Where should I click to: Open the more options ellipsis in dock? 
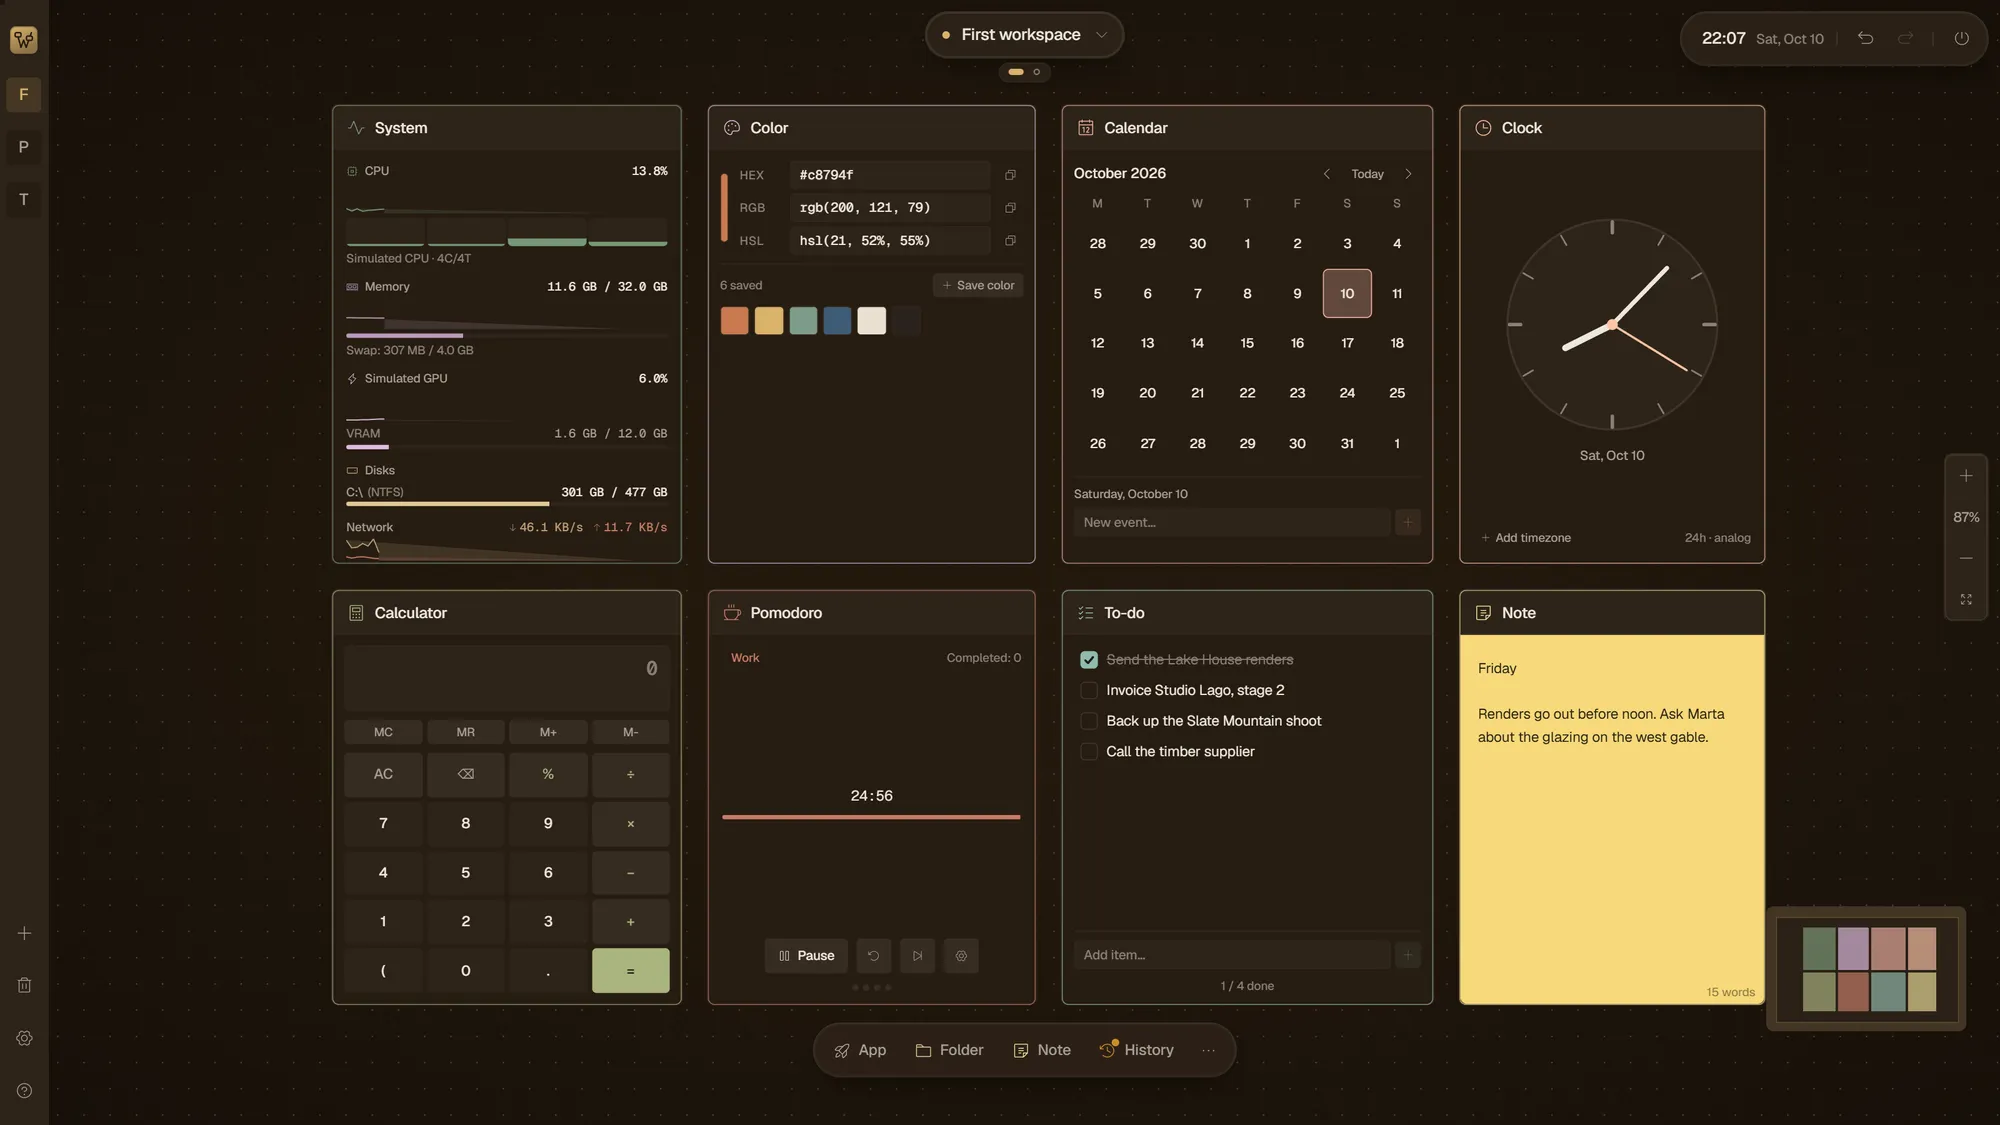pos(1208,1050)
